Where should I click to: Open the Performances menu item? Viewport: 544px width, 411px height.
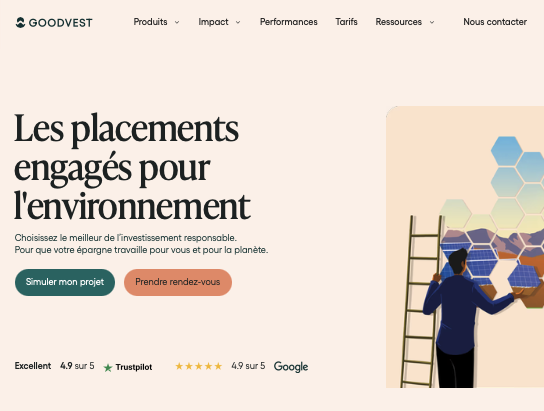point(289,22)
